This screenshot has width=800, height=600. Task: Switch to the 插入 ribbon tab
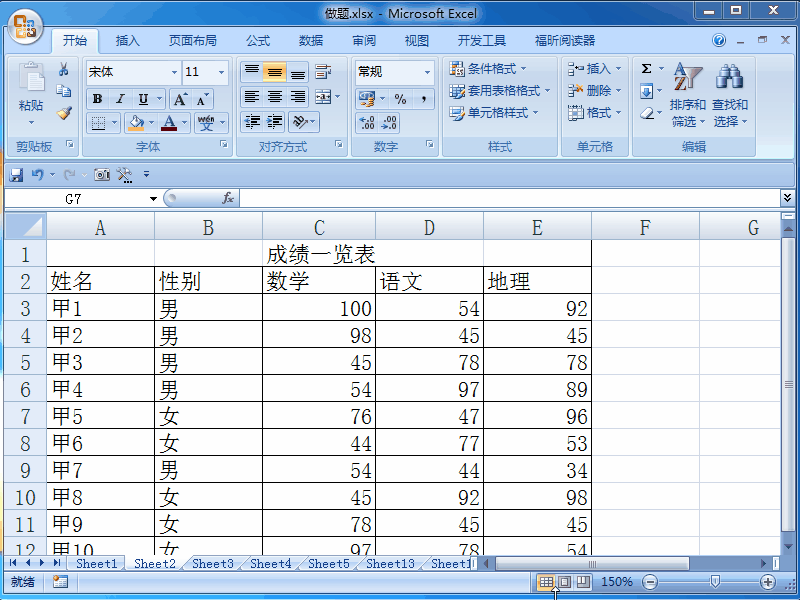pyautogui.click(x=128, y=41)
